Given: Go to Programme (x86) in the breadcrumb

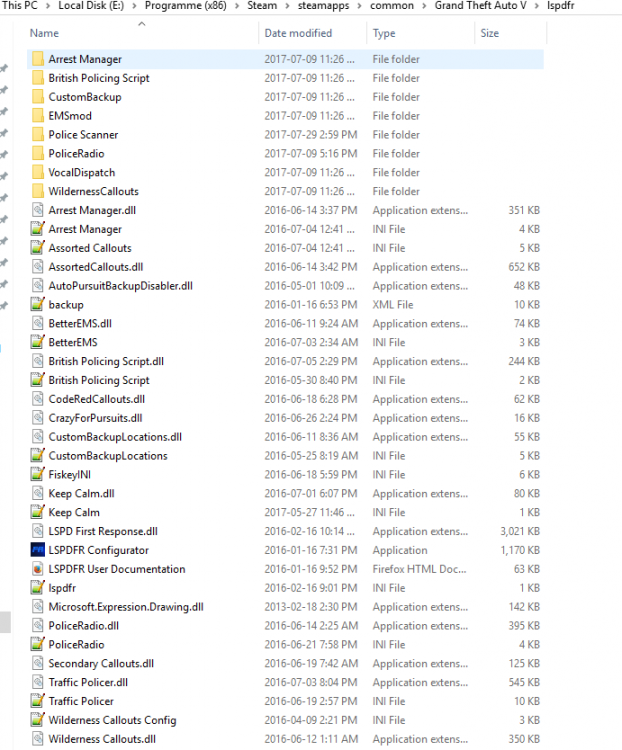Looking at the screenshot, I should pos(186,6).
